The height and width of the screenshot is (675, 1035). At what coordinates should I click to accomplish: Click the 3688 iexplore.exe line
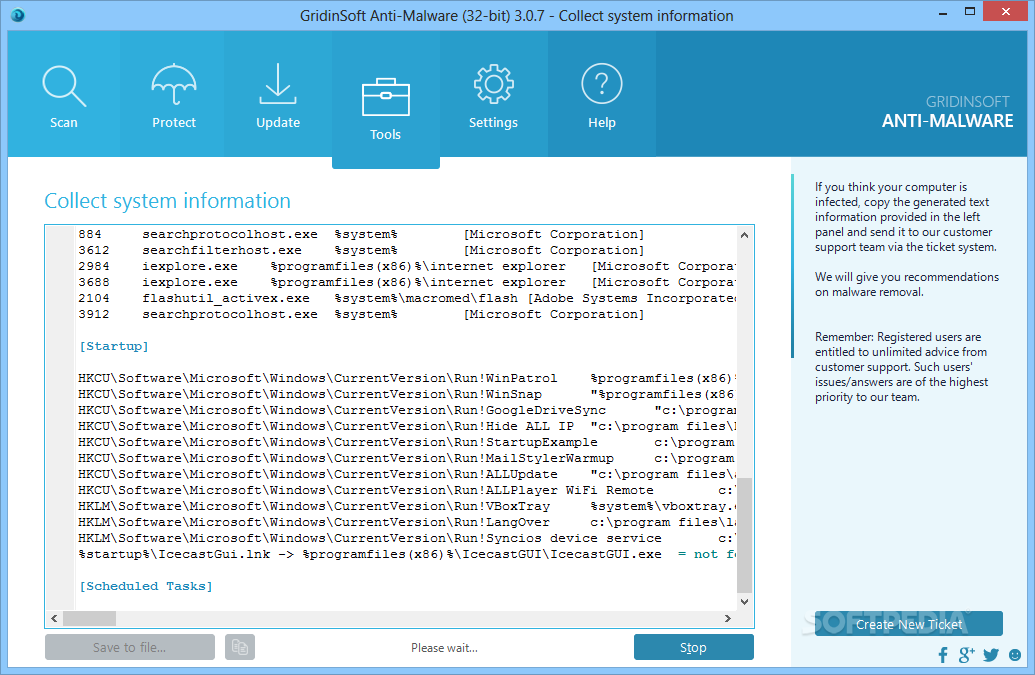click(x=407, y=282)
